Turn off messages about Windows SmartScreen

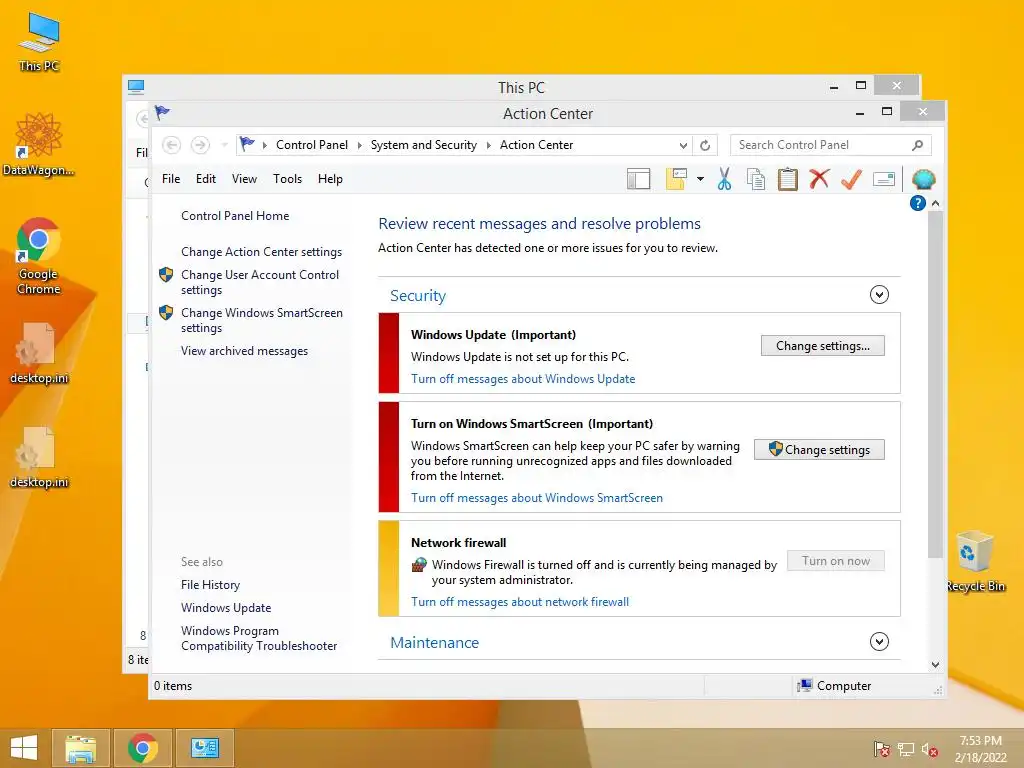(537, 498)
